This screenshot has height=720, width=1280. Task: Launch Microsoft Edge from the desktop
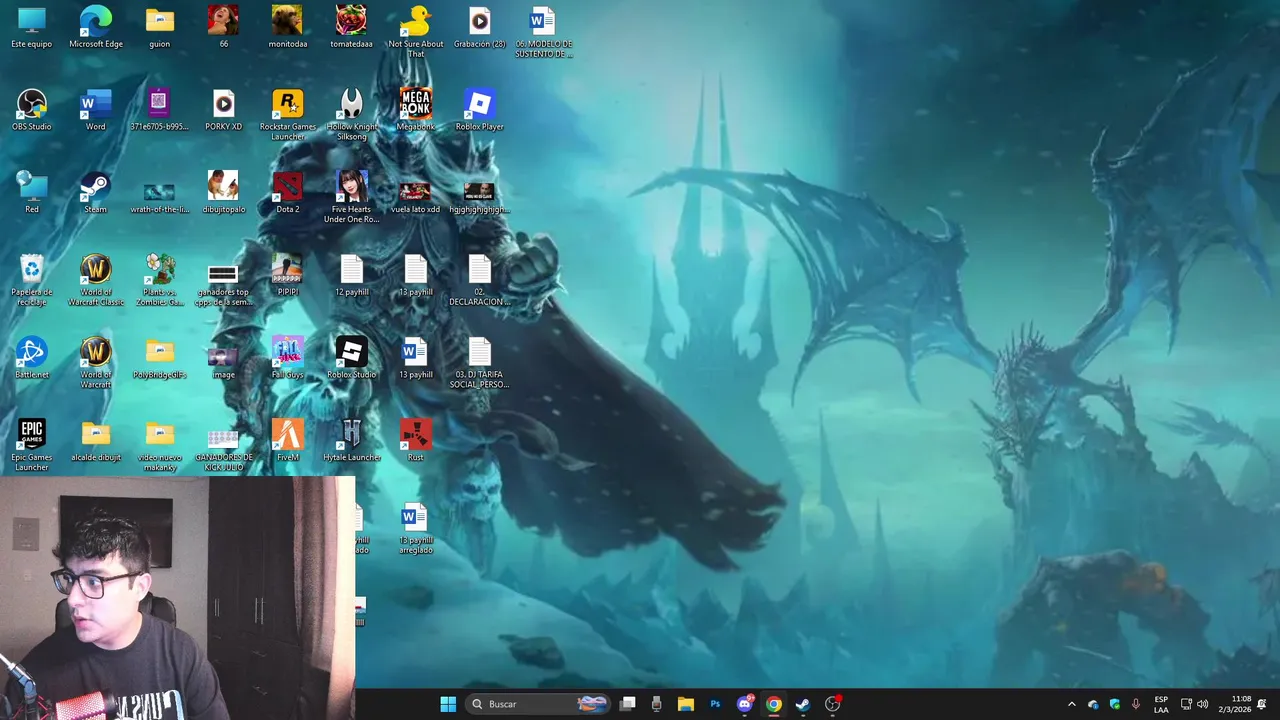[x=96, y=27]
